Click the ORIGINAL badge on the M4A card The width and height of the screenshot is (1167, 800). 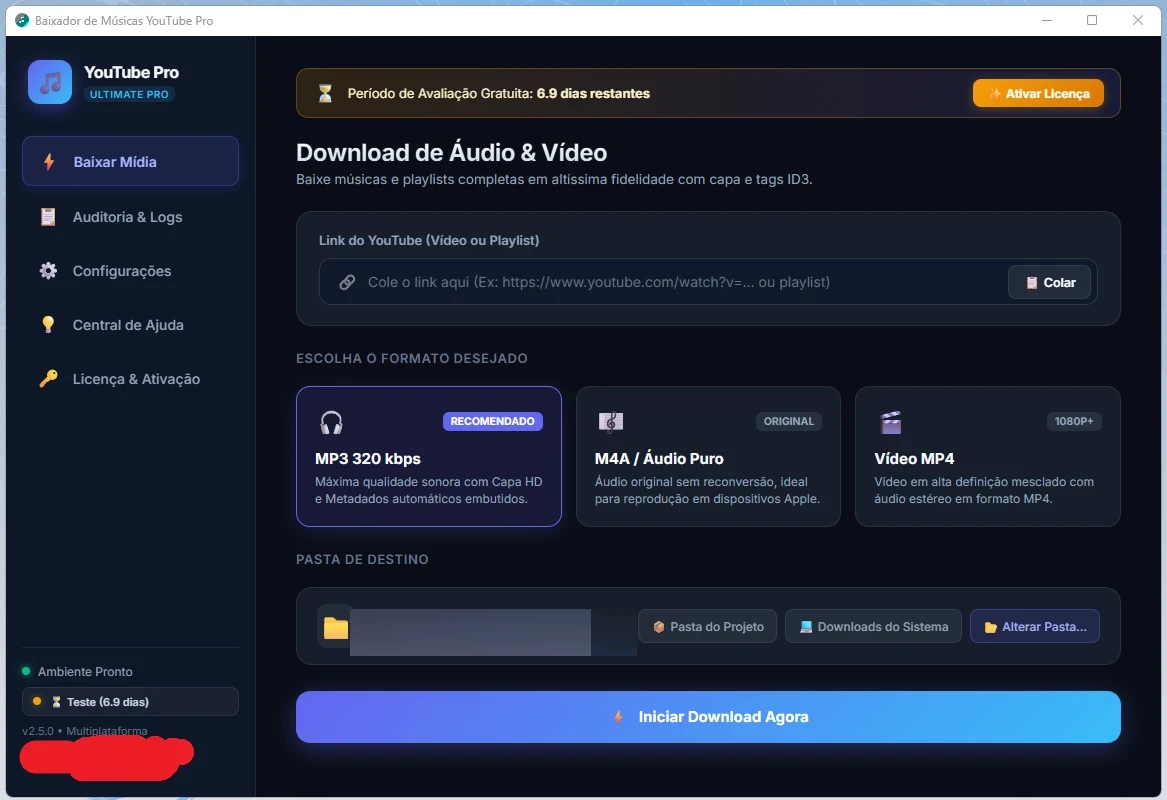point(789,421)
